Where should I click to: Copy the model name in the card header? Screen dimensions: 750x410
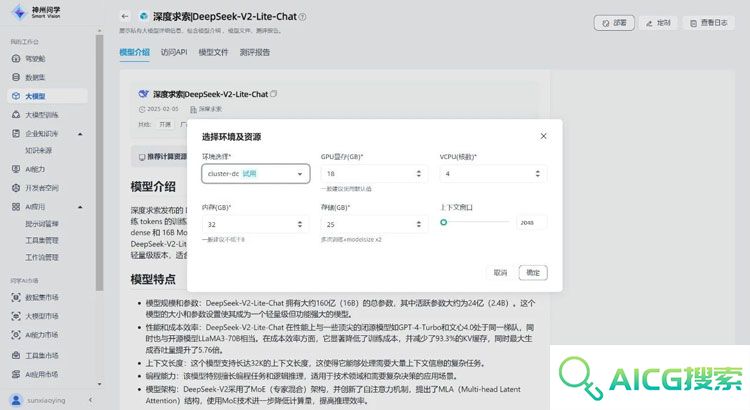(274, 94)
